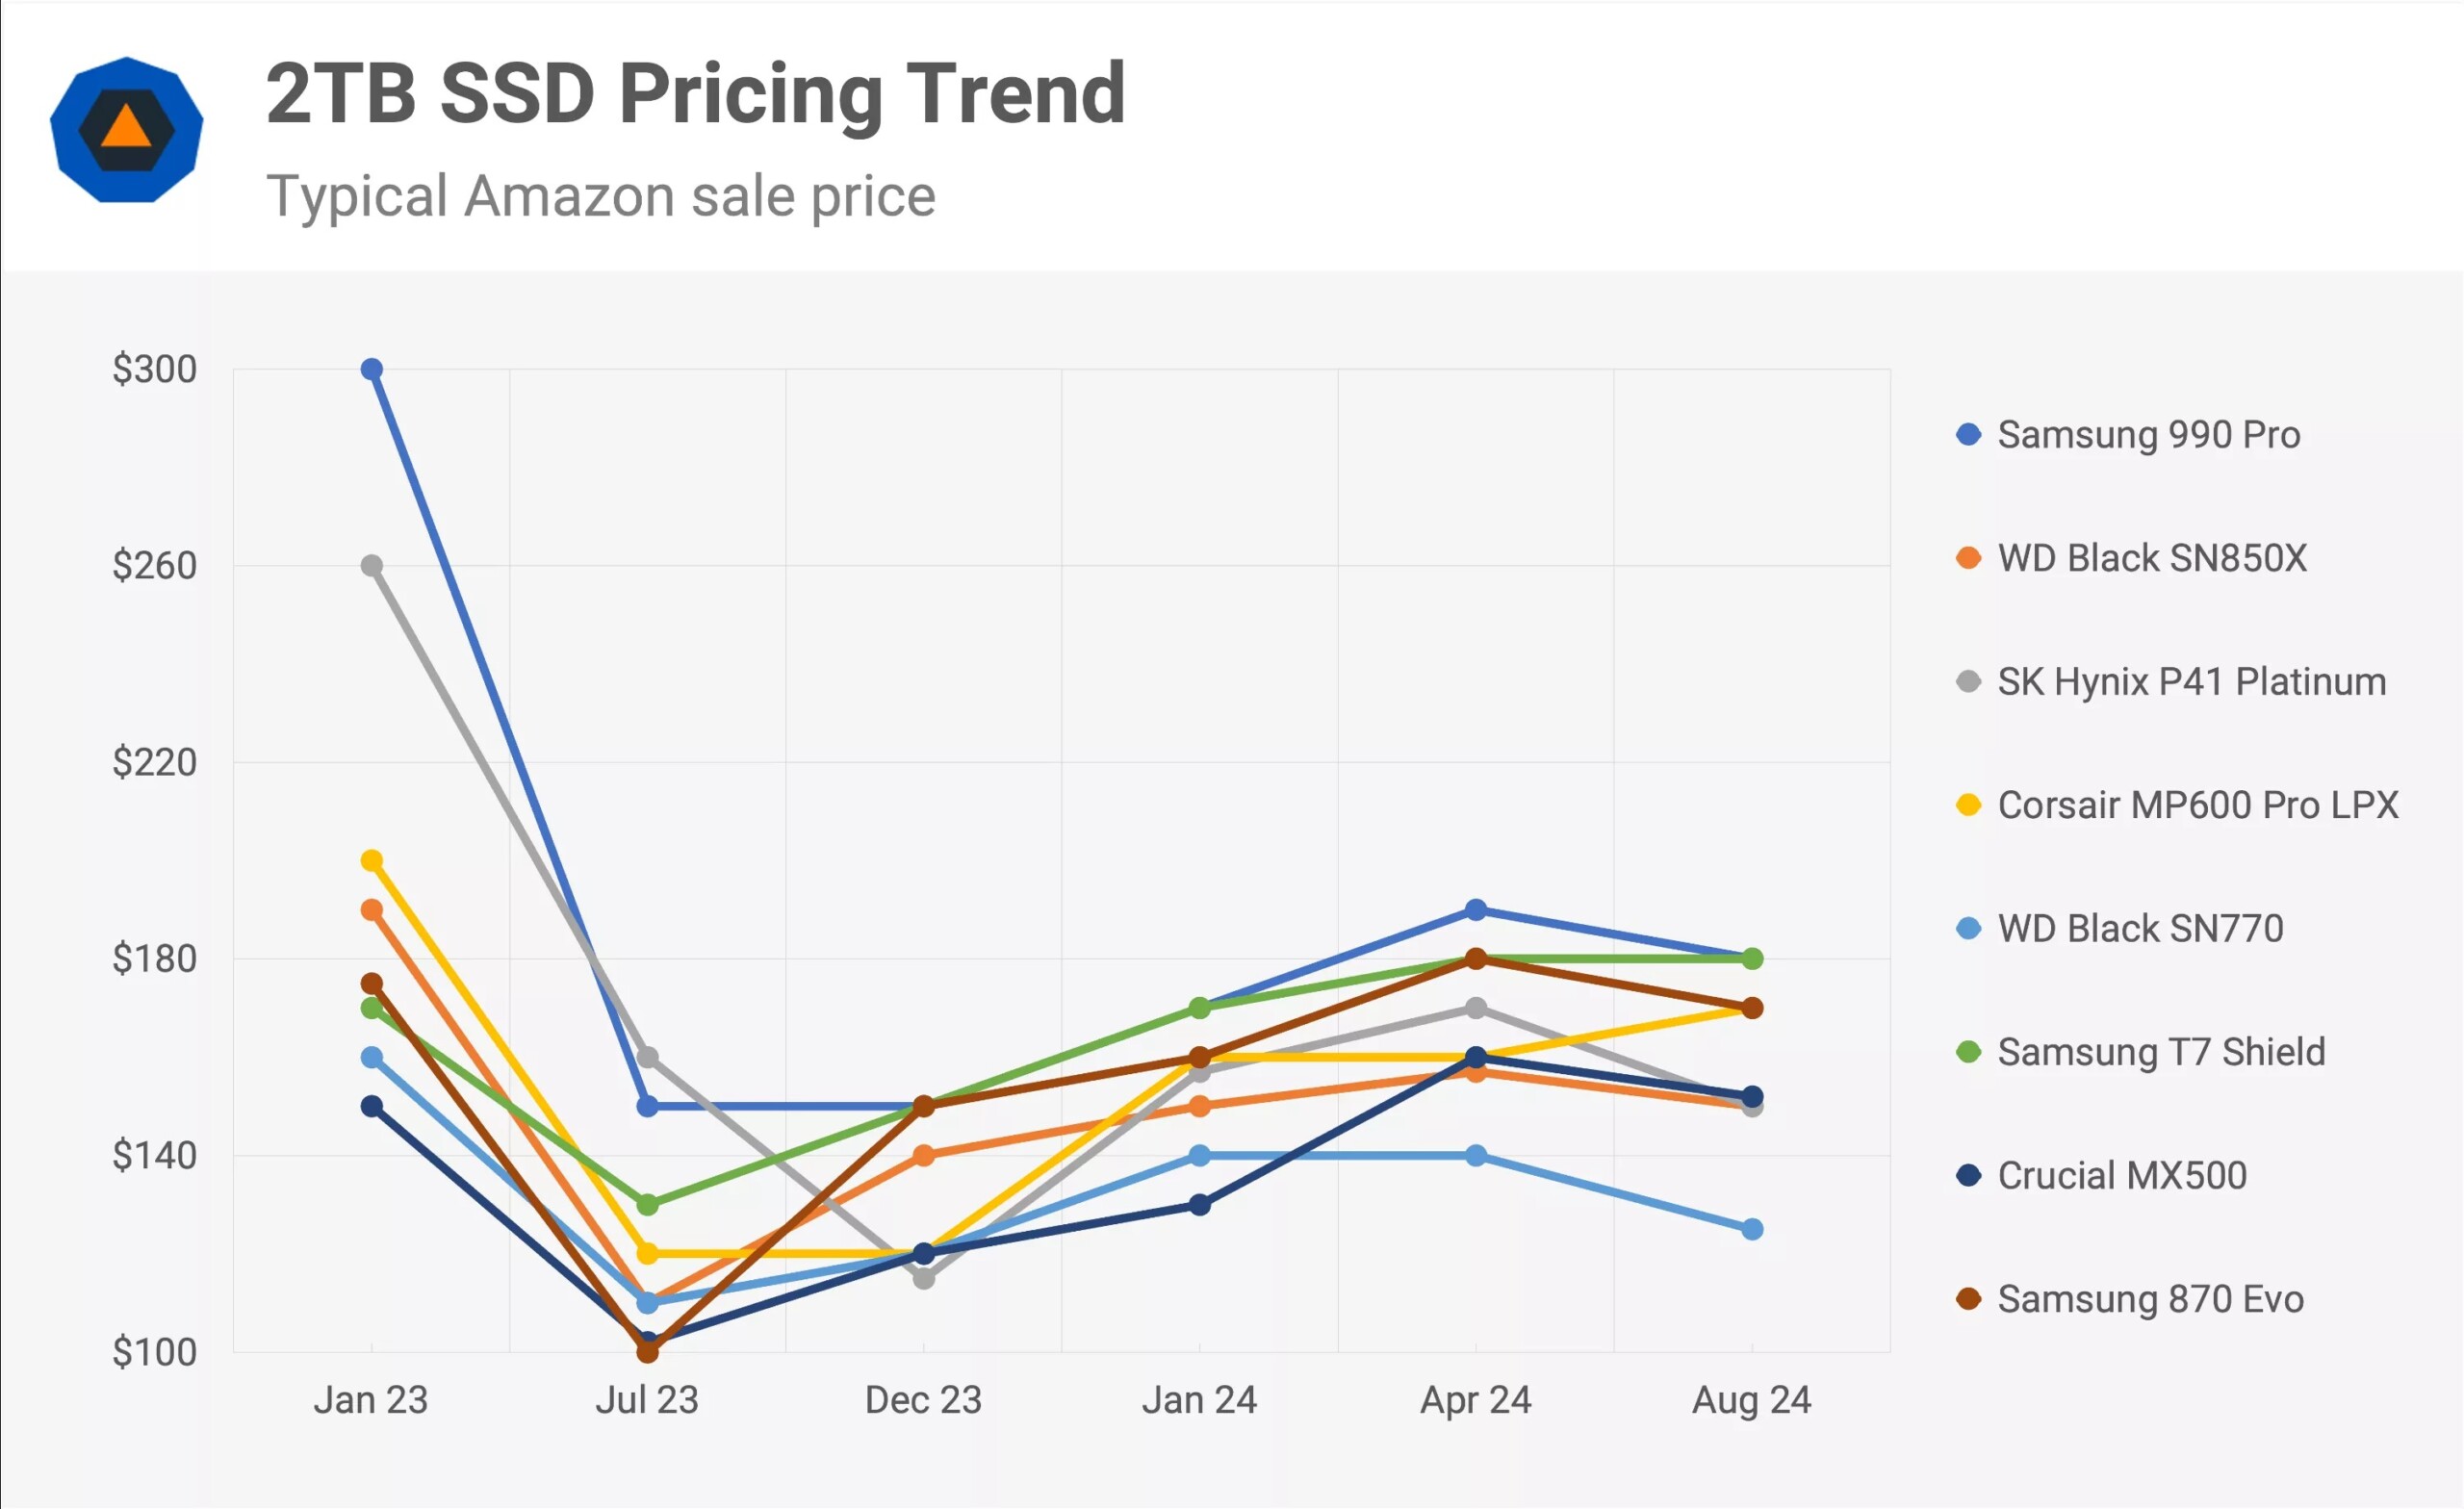Click the Samsung 990 Pro legend dot
2464x1509 pixels.
click(x=1968, y=435)
